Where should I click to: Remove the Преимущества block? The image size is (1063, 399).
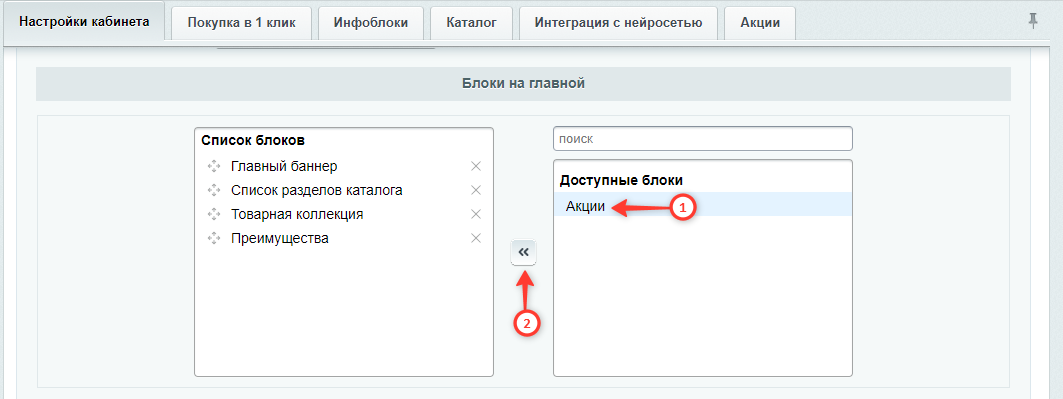point(476,238)
